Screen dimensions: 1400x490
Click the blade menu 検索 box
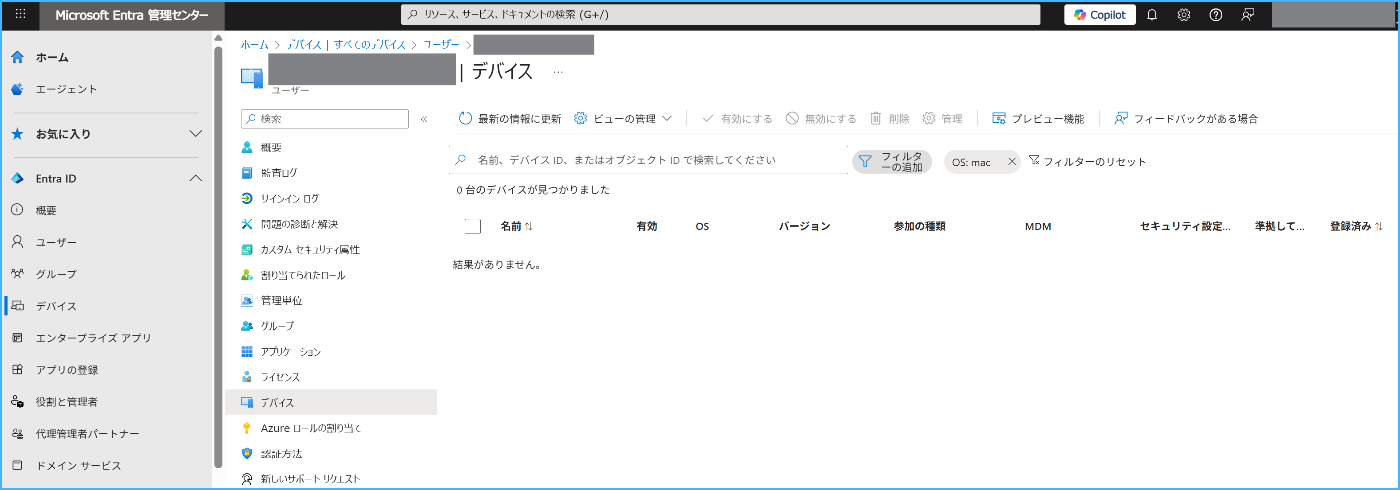(x=325, y=119)
